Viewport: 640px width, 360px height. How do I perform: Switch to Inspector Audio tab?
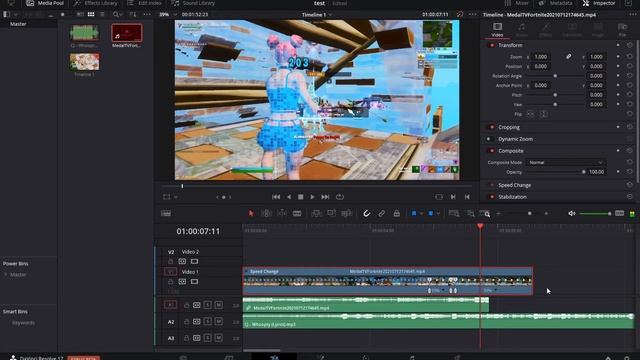[522, 30]
